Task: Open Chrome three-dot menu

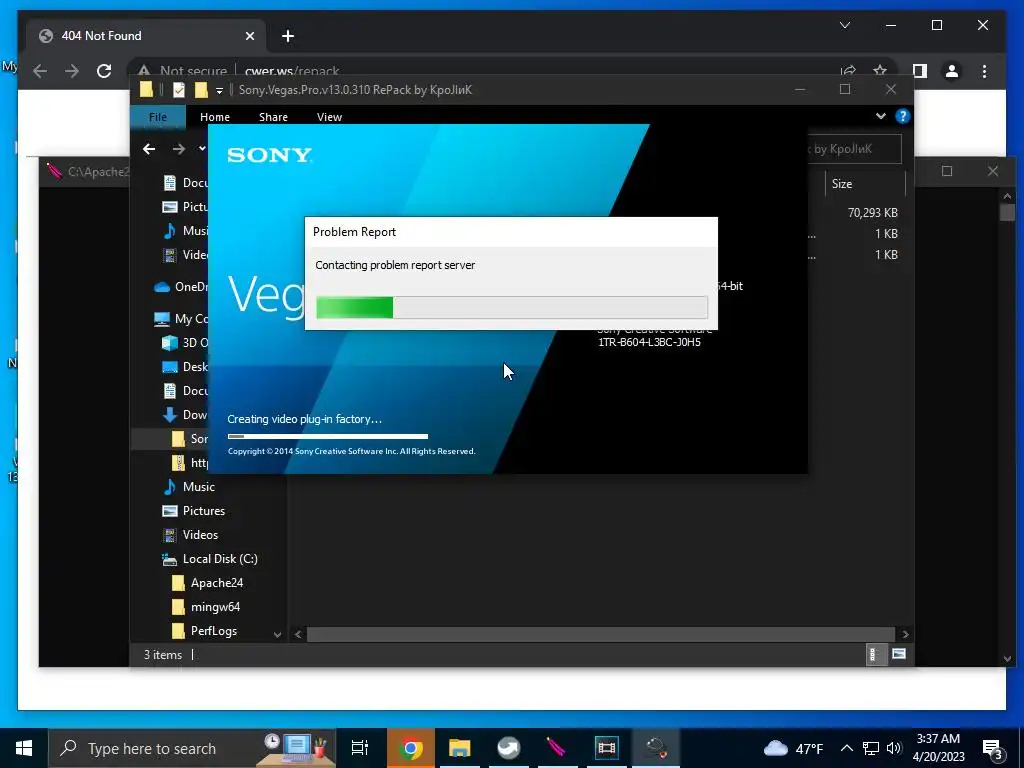Action: (984, 71)
